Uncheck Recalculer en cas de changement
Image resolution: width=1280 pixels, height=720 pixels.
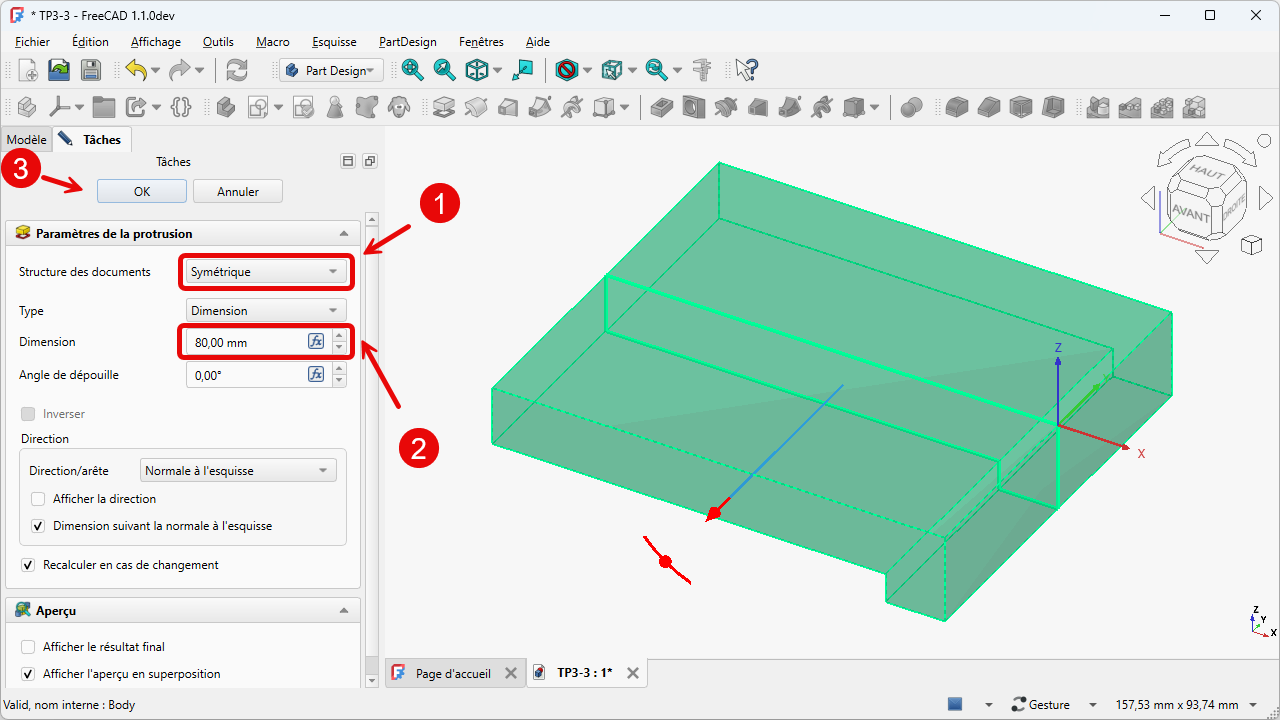[x=28, y=565]
